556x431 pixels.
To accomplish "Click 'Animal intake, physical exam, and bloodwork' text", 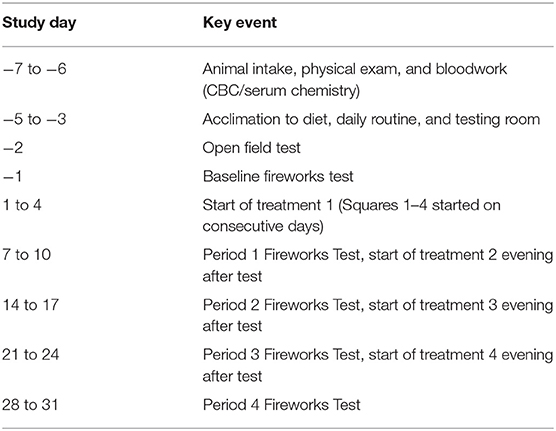I will click(355, 69).
